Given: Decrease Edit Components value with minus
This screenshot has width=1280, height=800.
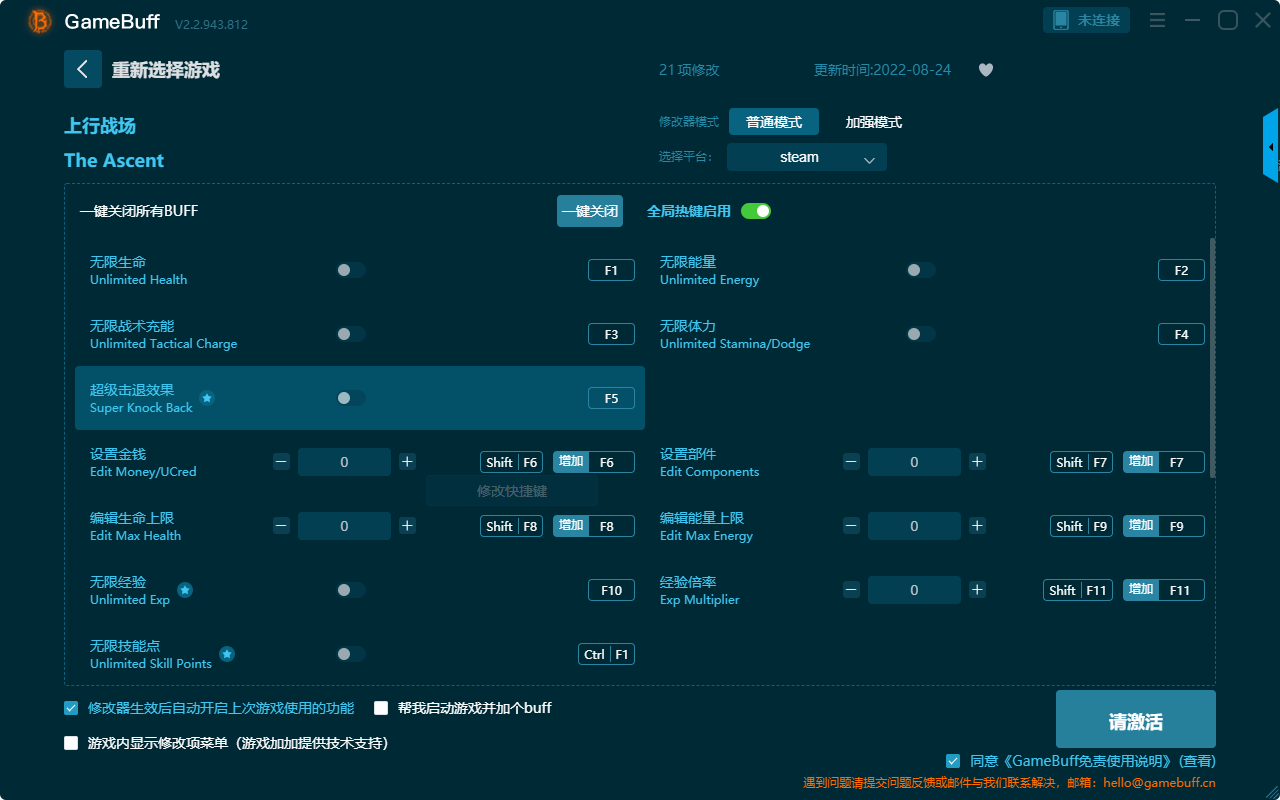Looking at the screenshot, I should click(x=852, y=462).
